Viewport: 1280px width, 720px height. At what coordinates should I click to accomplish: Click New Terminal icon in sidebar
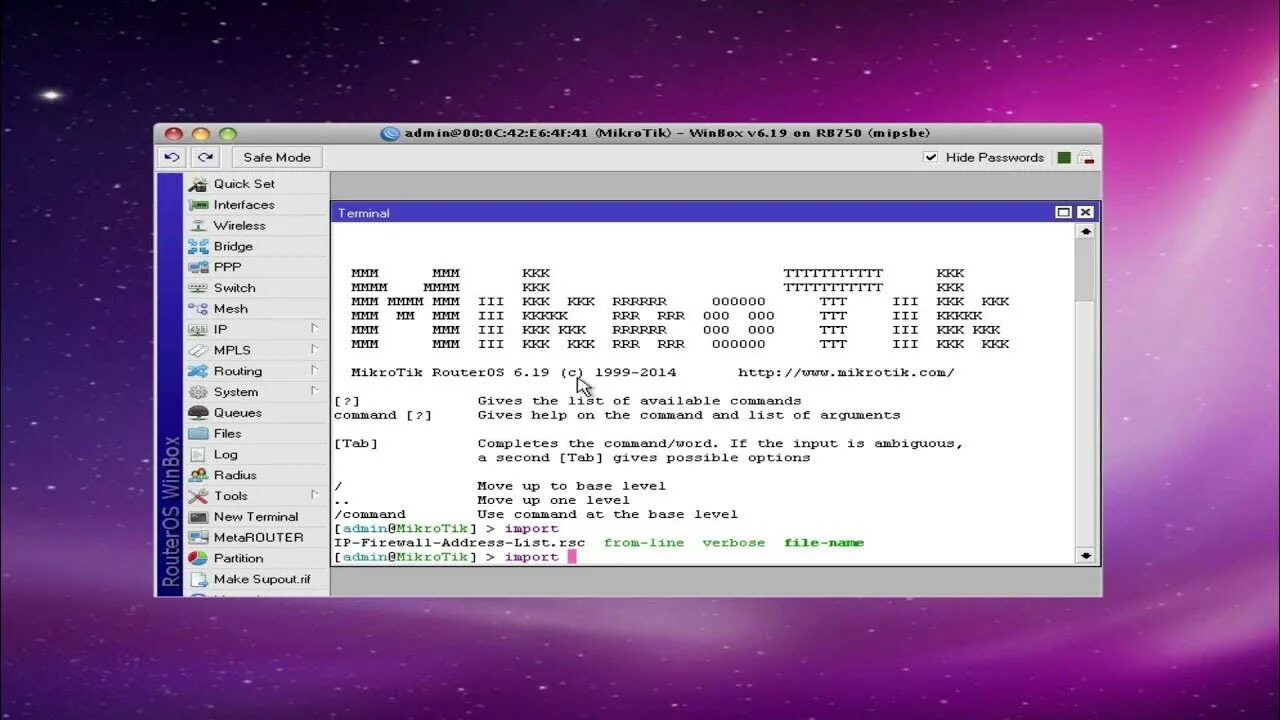[x=198, y=517]
